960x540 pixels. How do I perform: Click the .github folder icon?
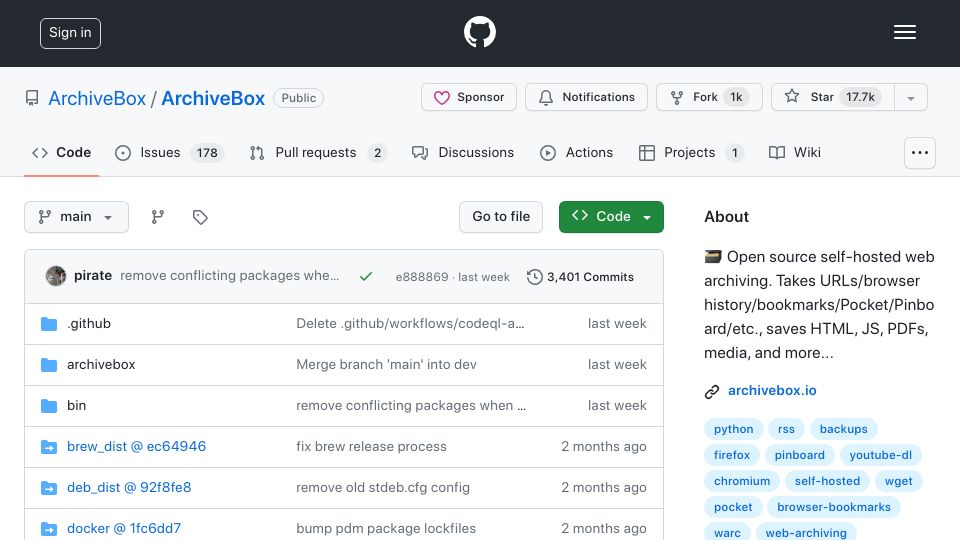coord(49,324)
